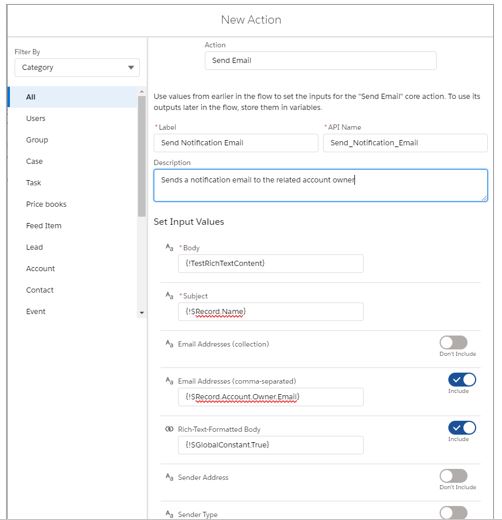
Task: Enable the Email Addresses (collection) toggle
Action: 453,342
